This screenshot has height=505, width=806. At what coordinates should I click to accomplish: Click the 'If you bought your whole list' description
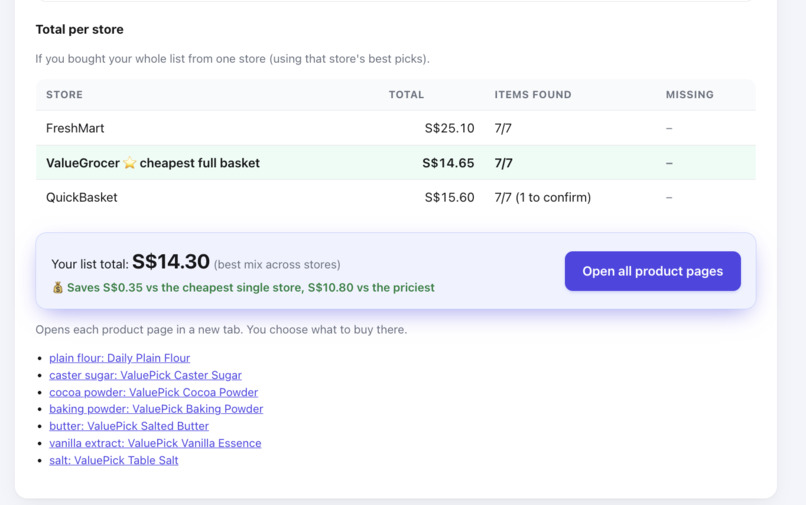tap(232, 59)
